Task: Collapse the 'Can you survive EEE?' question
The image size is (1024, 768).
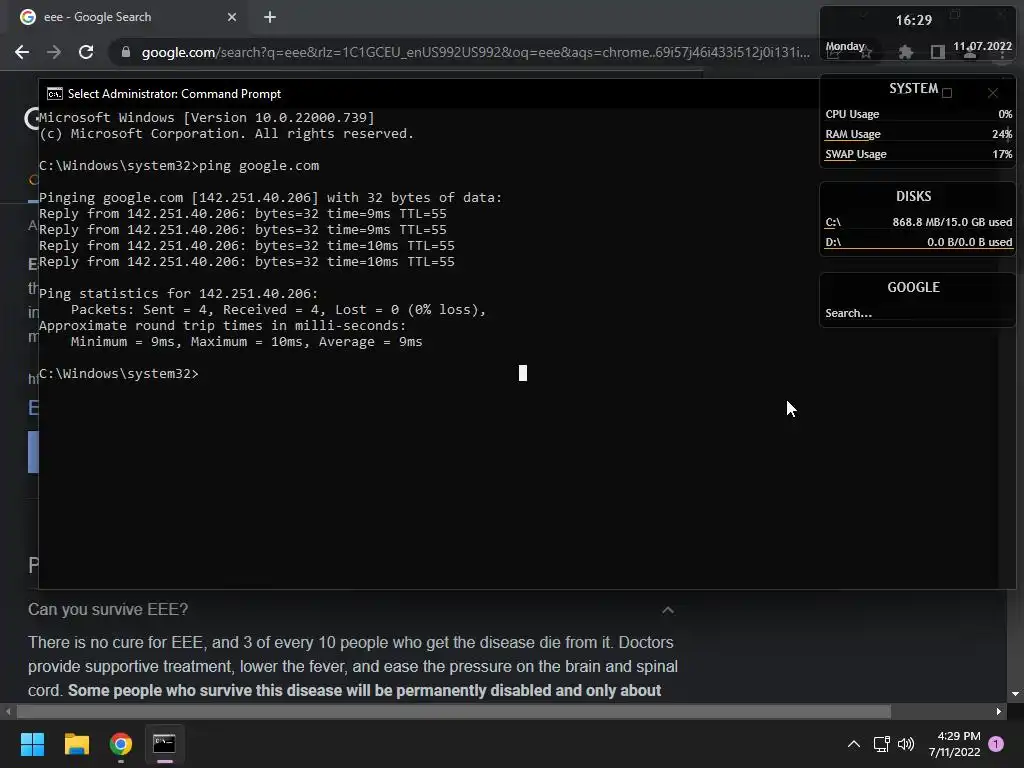Action: point(351,610)
